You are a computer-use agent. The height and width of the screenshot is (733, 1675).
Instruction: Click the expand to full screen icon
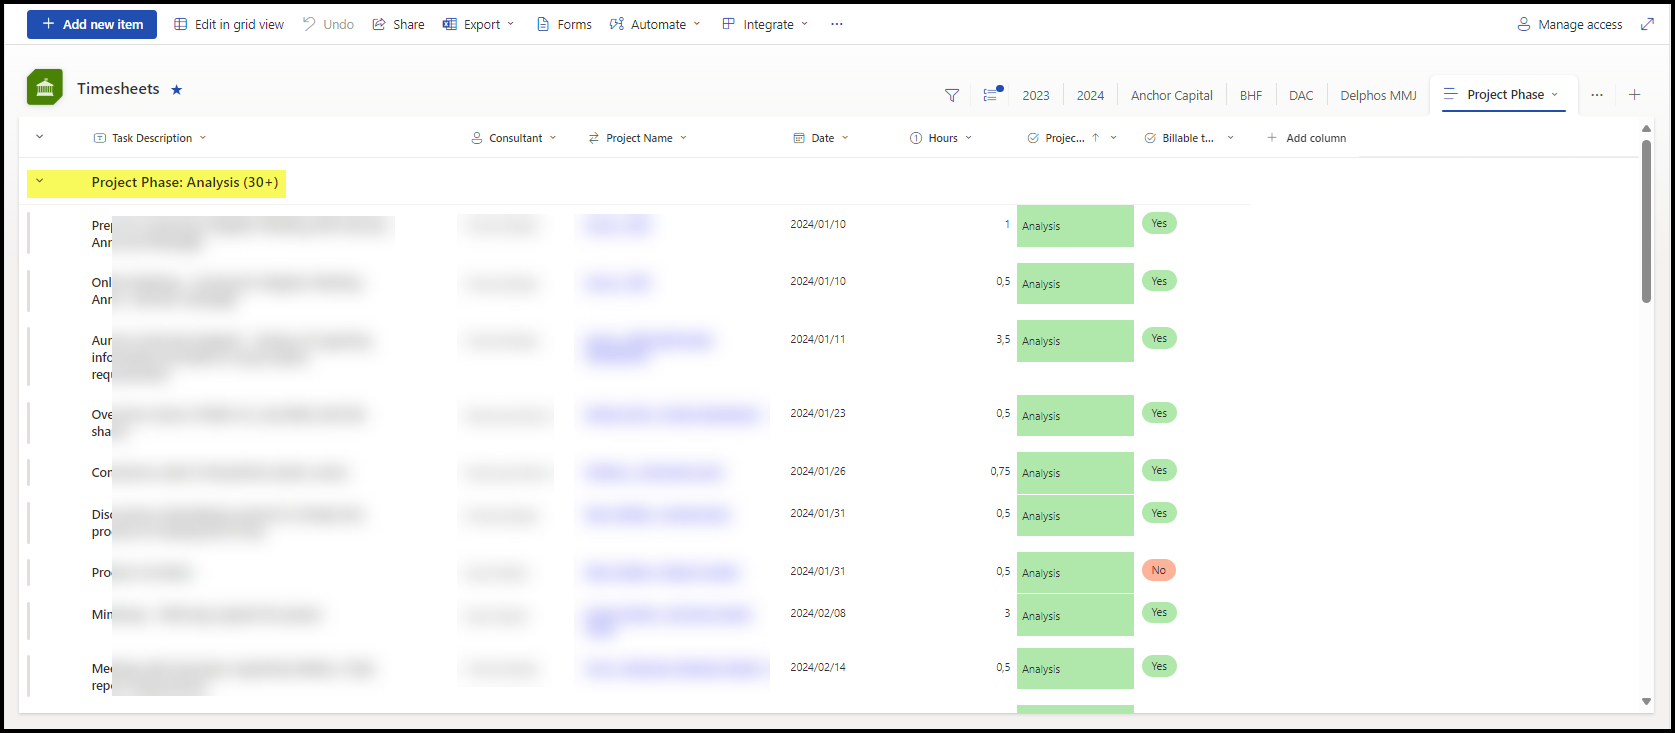point(1647,24)
